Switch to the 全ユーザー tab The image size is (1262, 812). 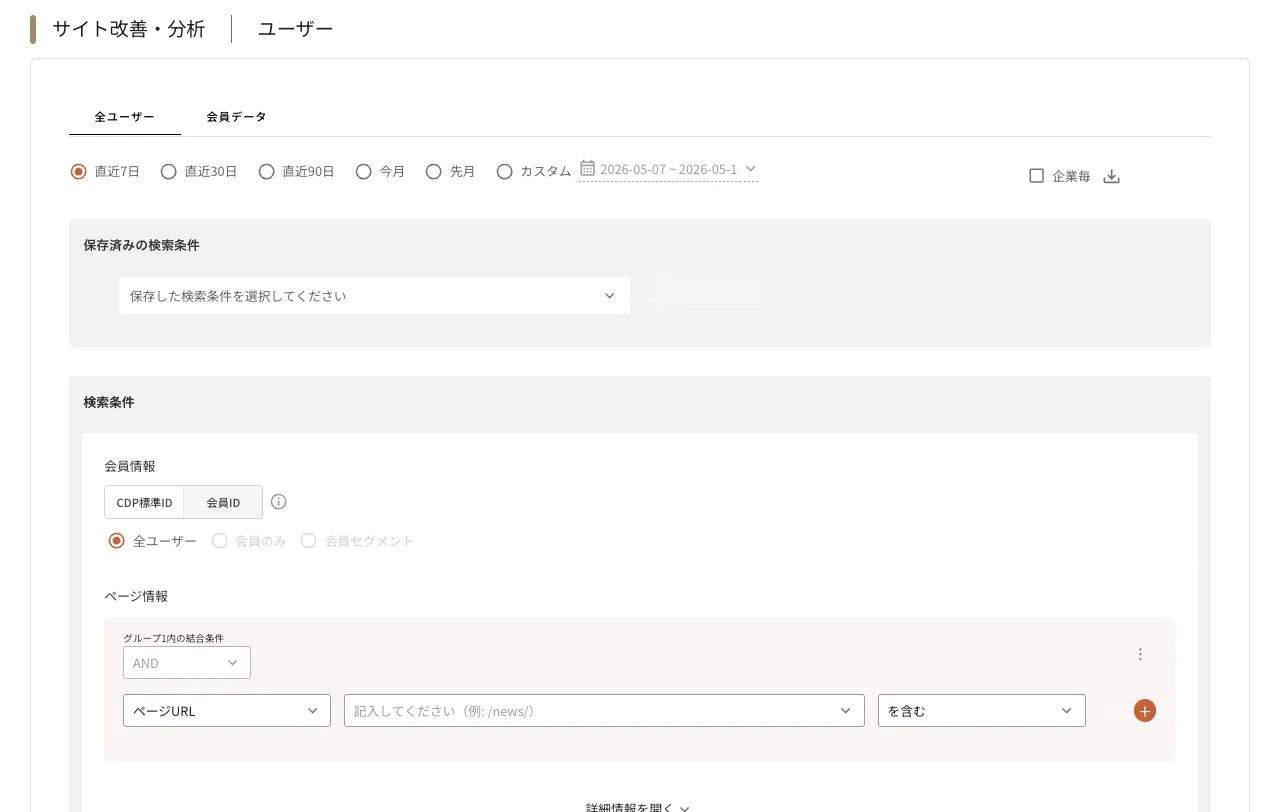125,117
